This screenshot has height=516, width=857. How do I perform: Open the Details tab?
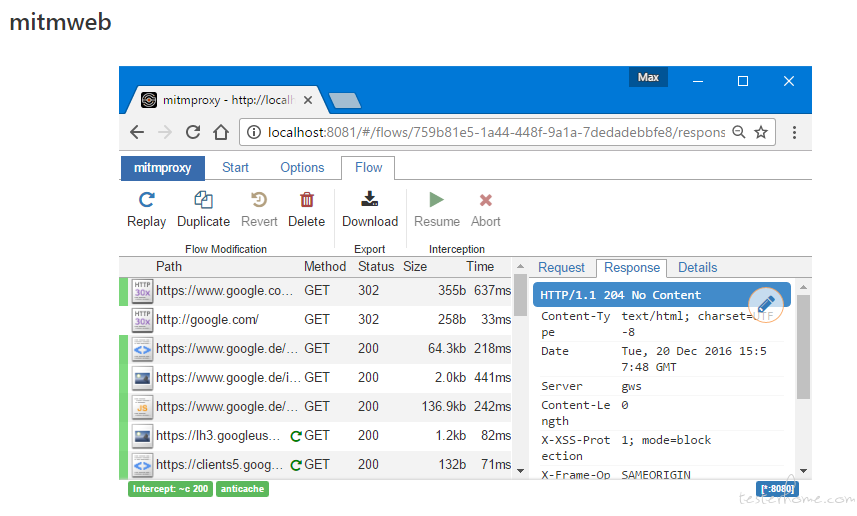pyautogui.click(x=697, y=267)
